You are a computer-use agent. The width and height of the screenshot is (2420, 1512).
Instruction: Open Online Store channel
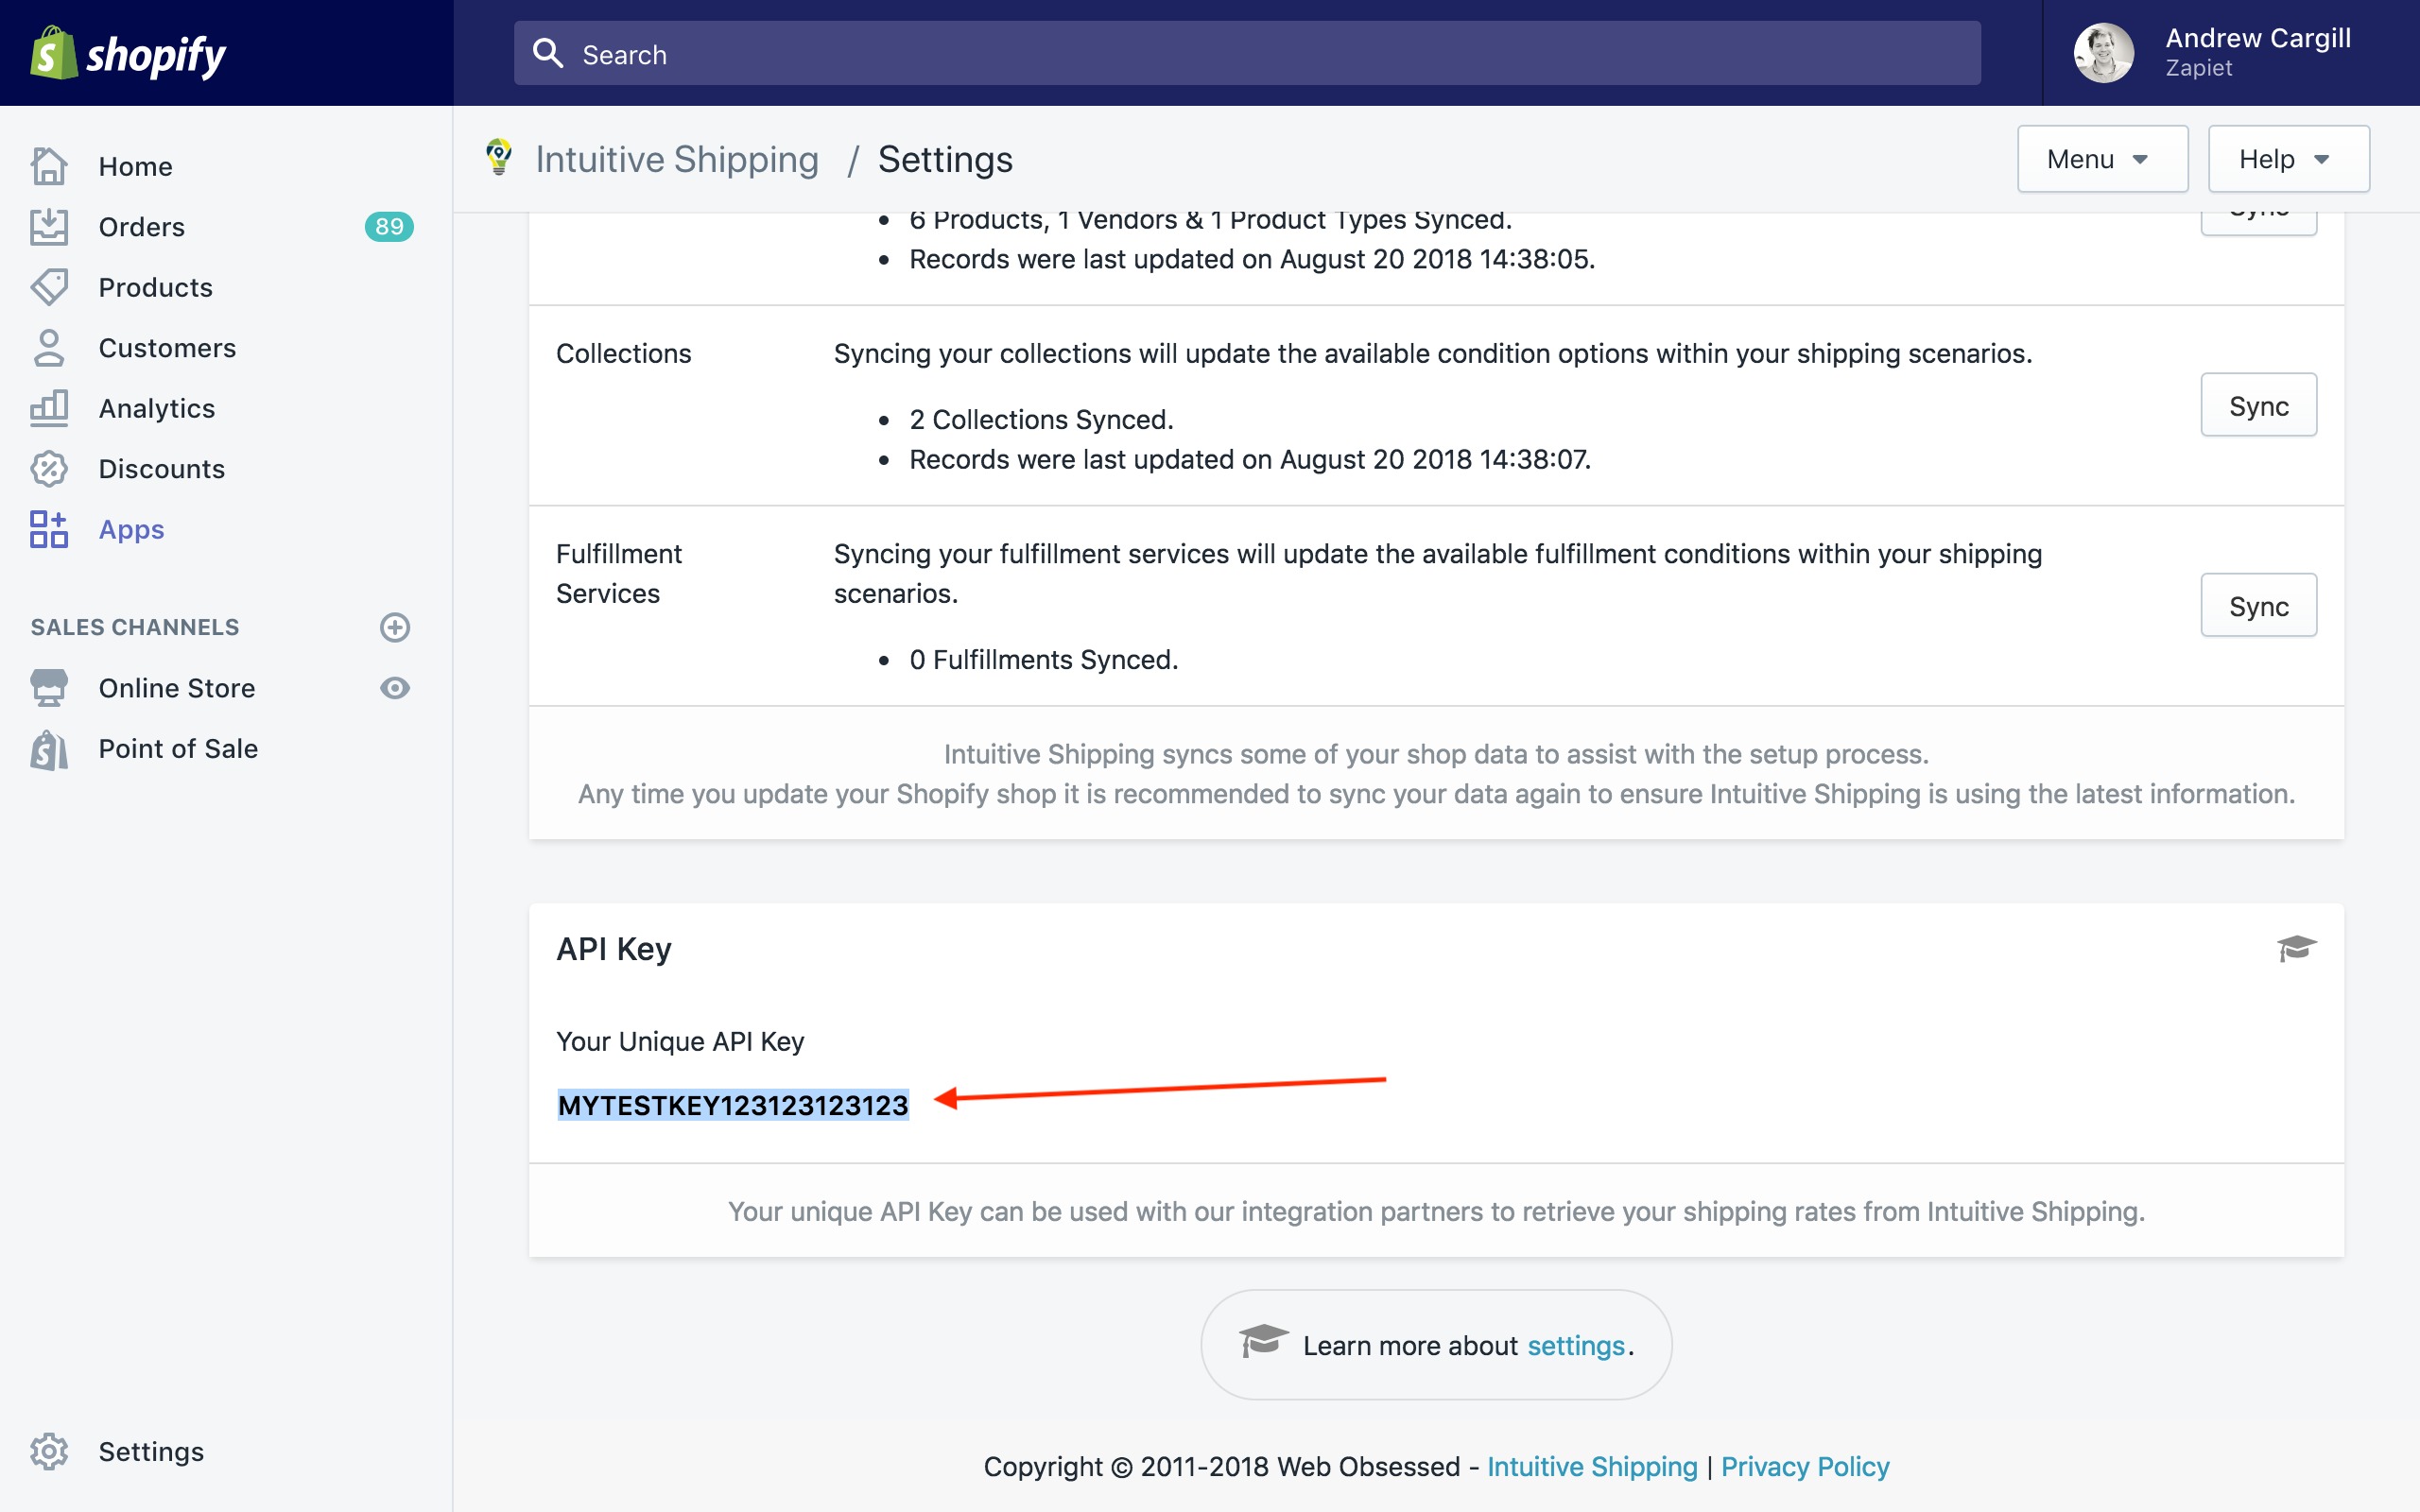click(x=177, y=688)
